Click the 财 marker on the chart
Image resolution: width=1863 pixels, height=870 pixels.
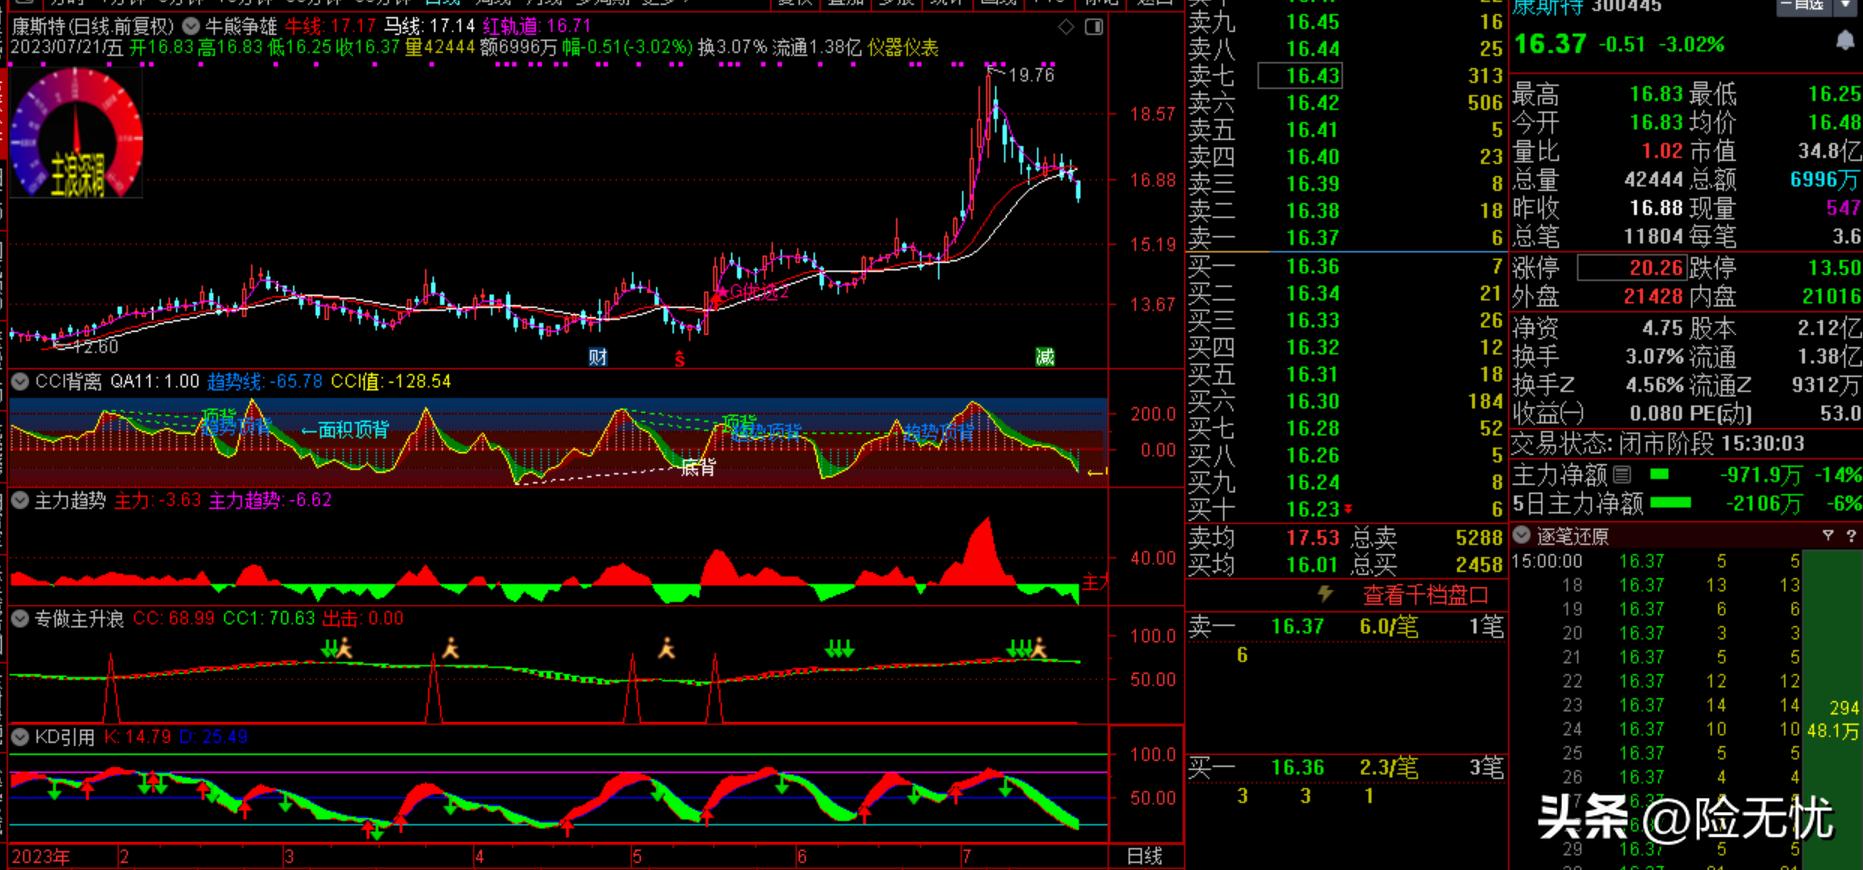pos(598,357)
